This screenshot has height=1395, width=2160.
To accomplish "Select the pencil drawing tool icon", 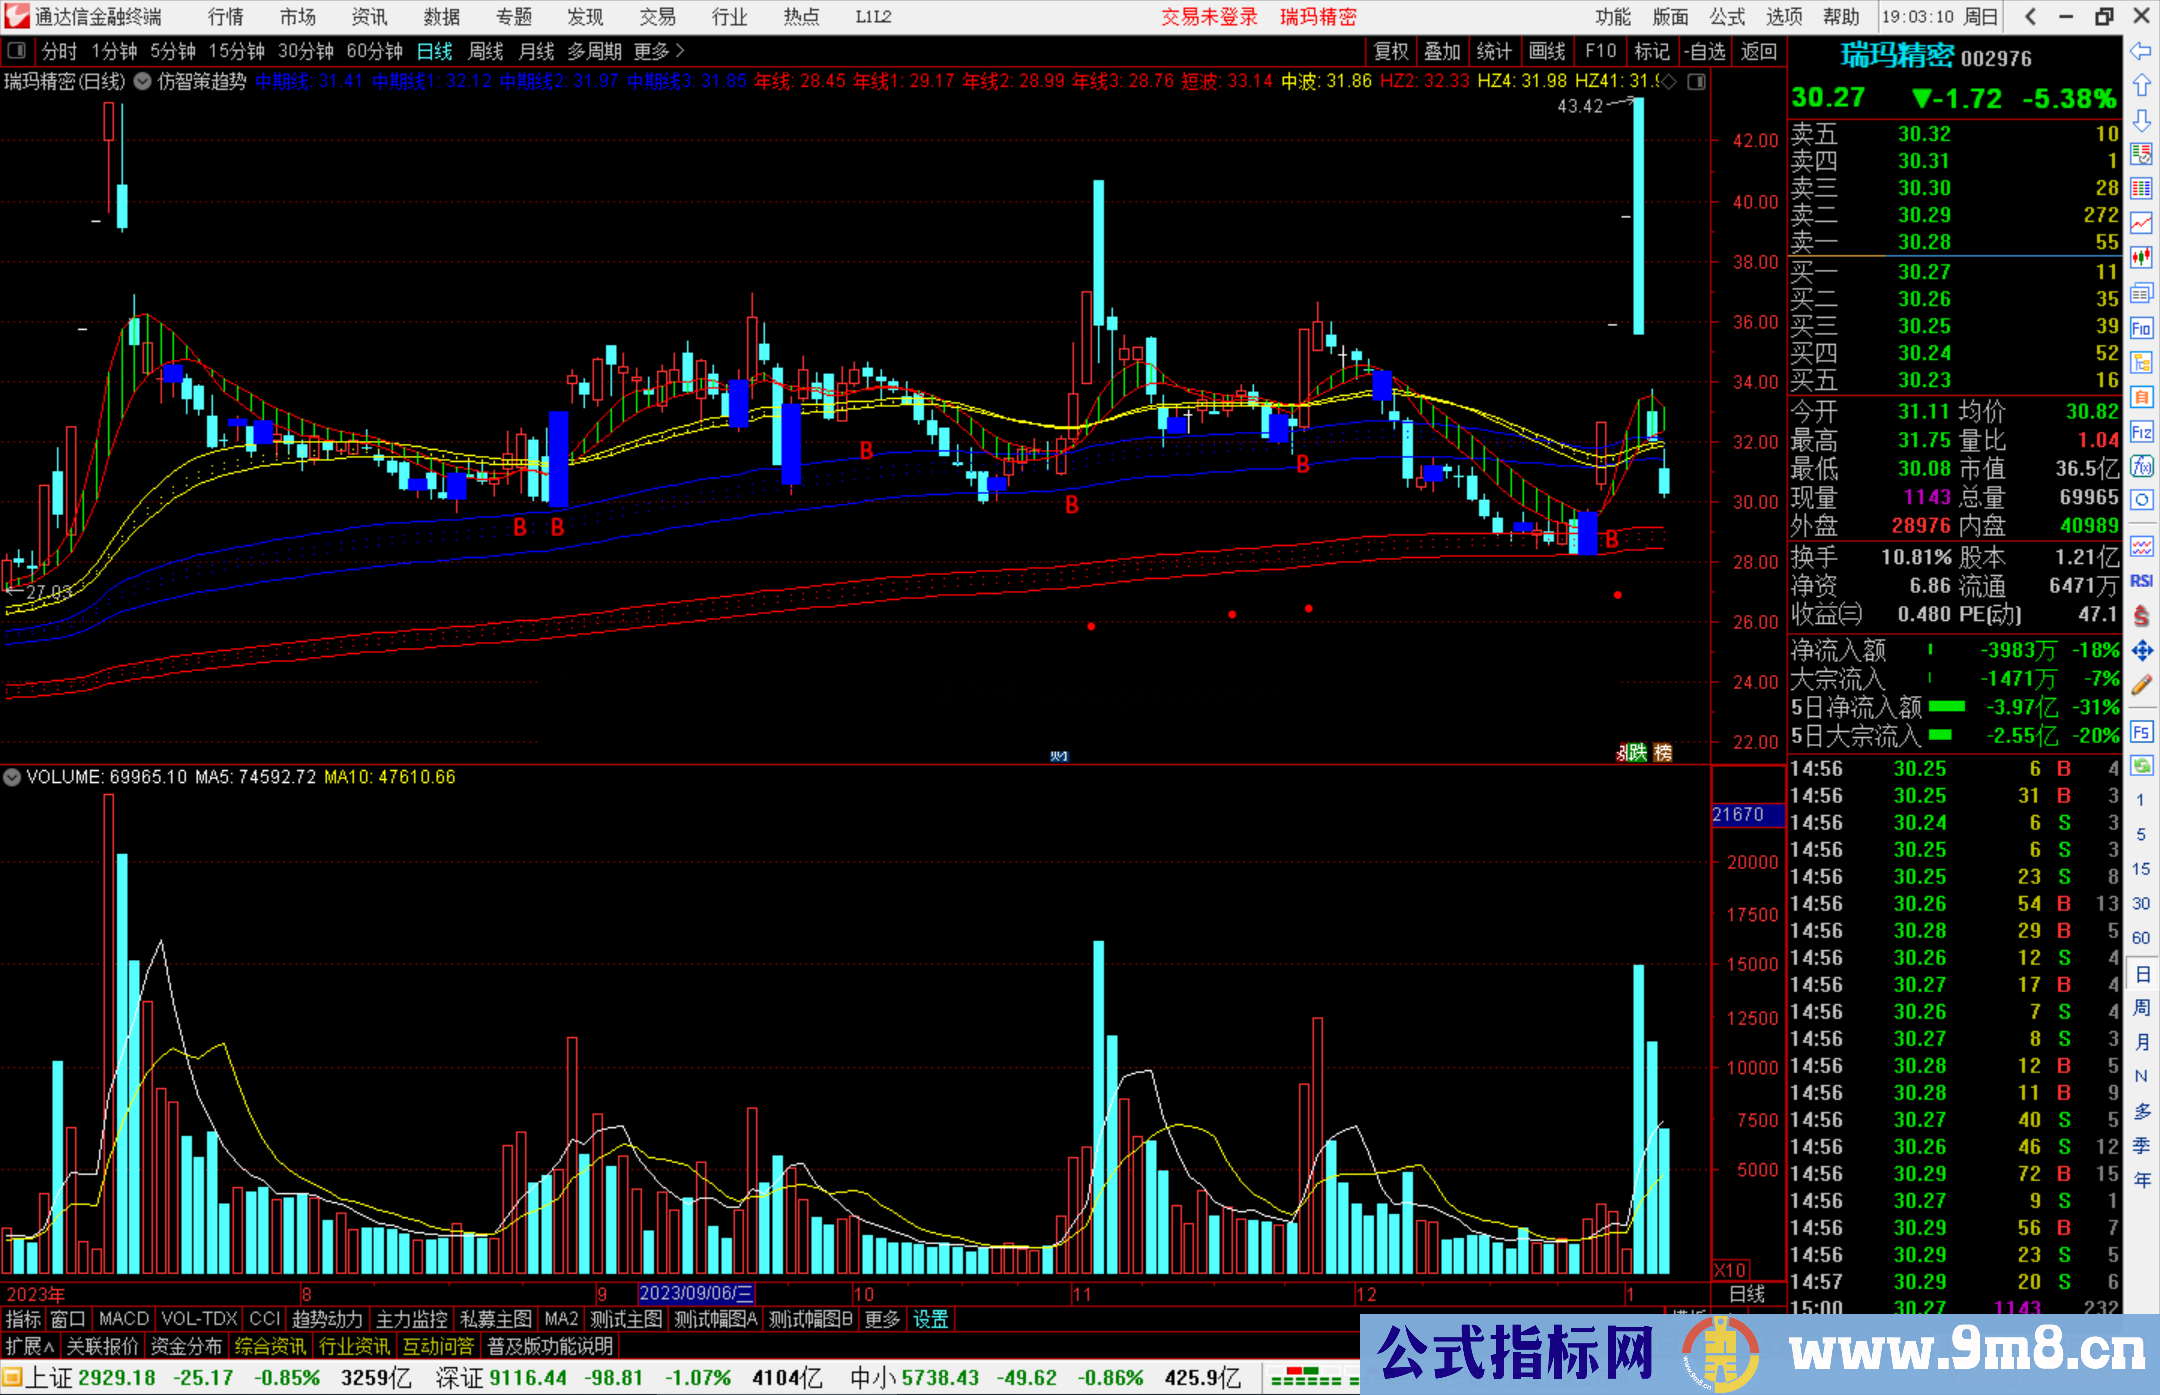I will pos(2141,686).
